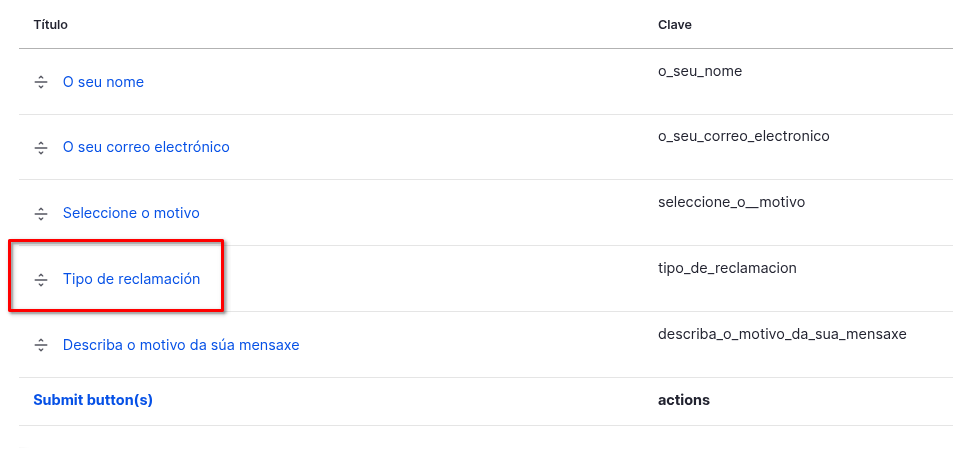This screenshot has width=953, height=460.
Task: Open the O seu nome element
Action: coord(103,82)
